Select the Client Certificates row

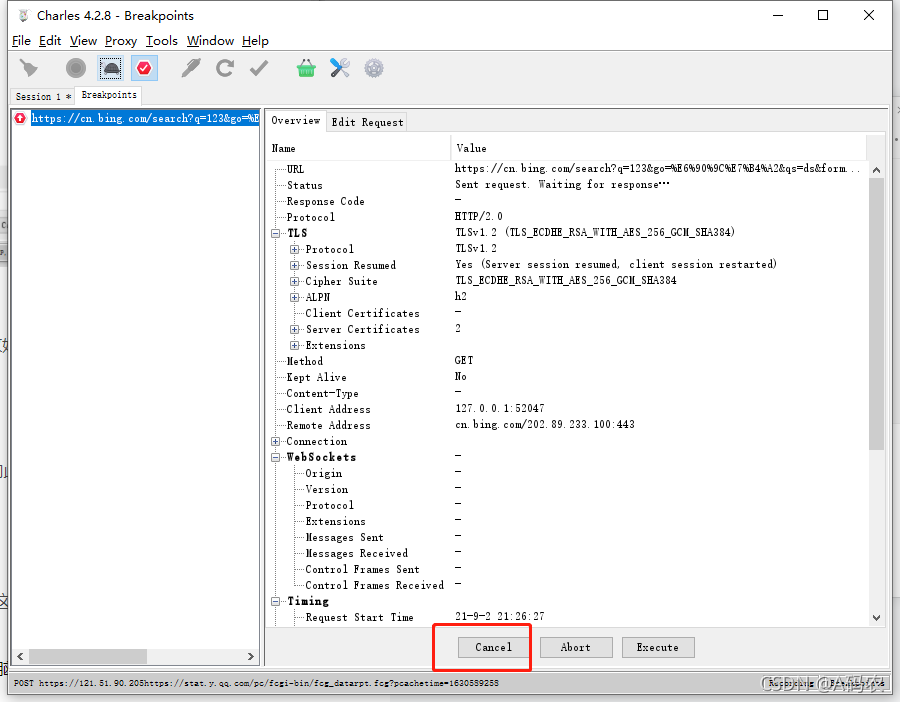pyautogui.click(x=568, y=313)
